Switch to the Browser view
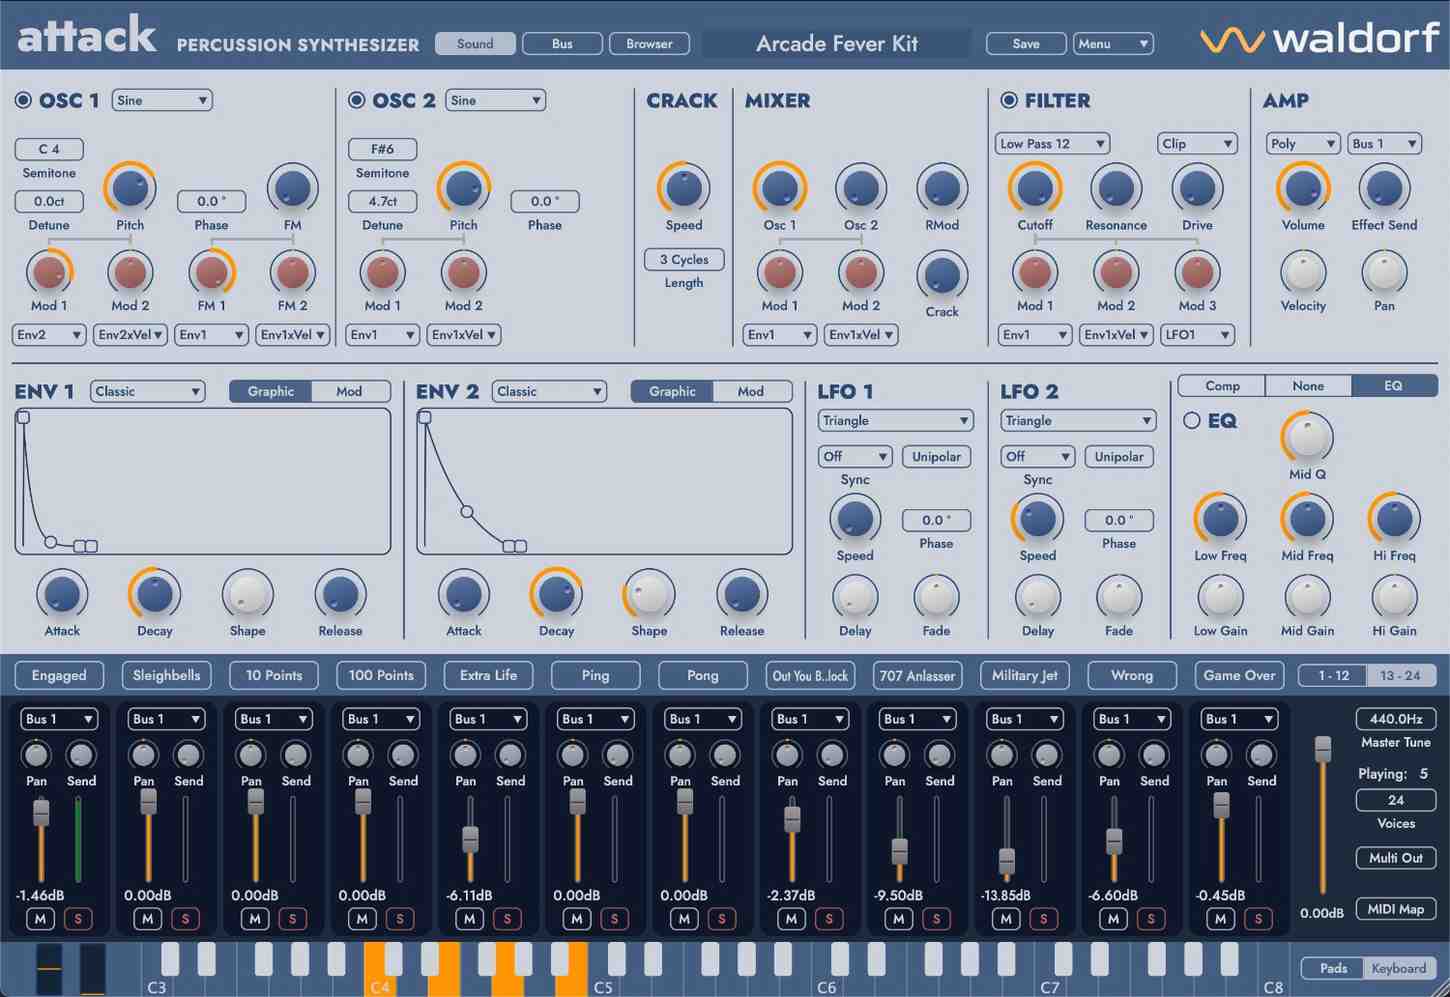The width and height of the screenshot is (1450, 997). [x=649, y=43]
